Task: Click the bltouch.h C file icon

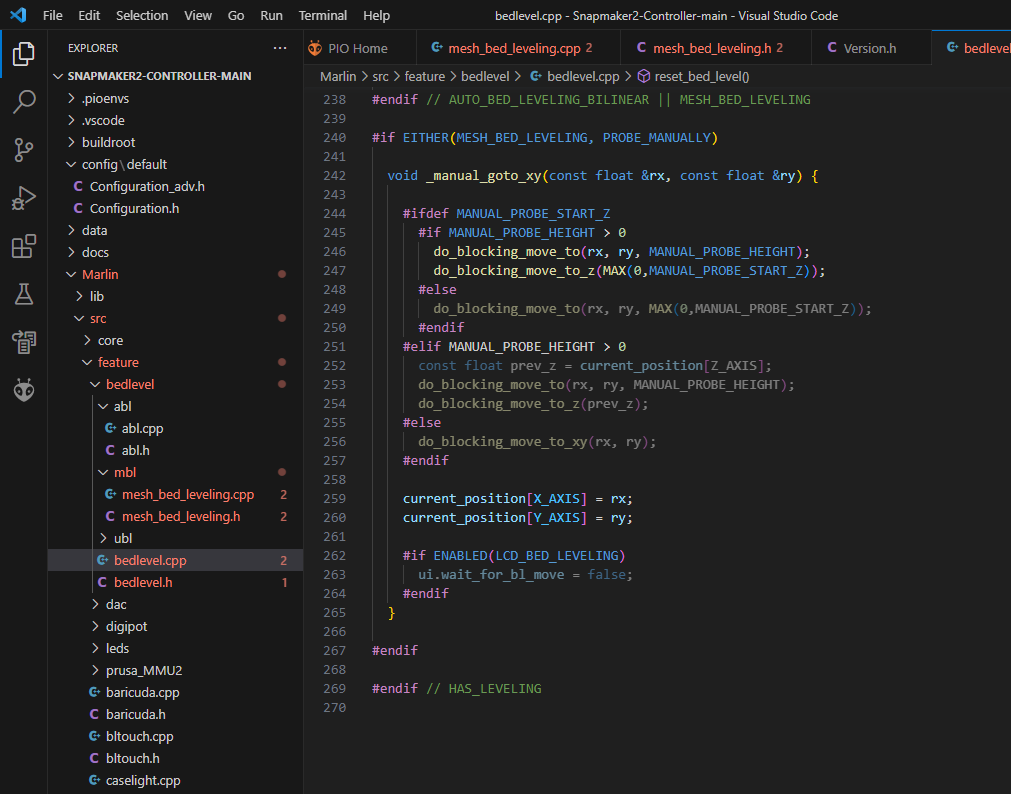Action: point(94,759)
